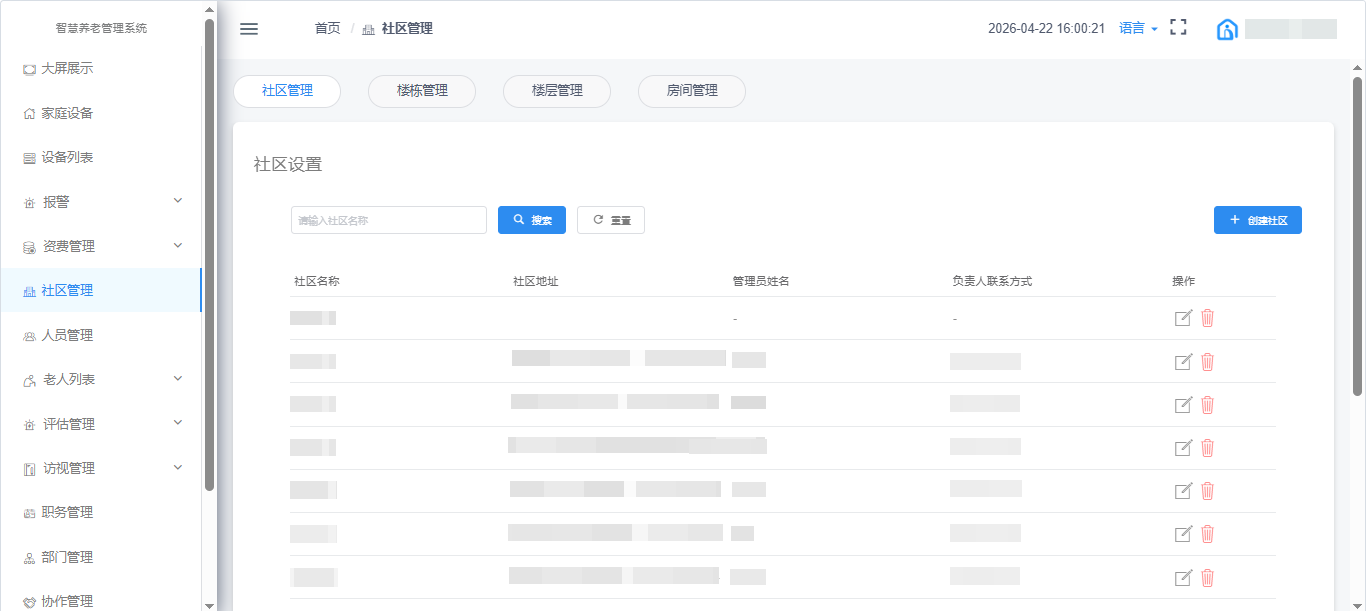The image size is (1366, 611).
Task: Click the 首页 breadcrumb link
Action: 327,29
